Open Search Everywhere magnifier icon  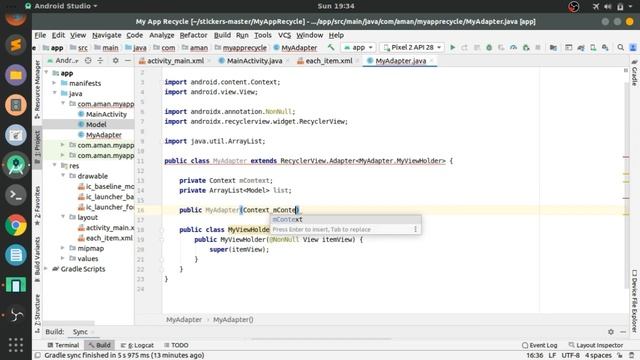tap(620, 47)
